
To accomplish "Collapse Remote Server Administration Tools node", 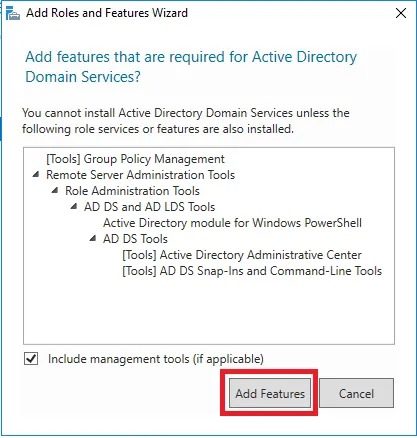I will 36,174.
